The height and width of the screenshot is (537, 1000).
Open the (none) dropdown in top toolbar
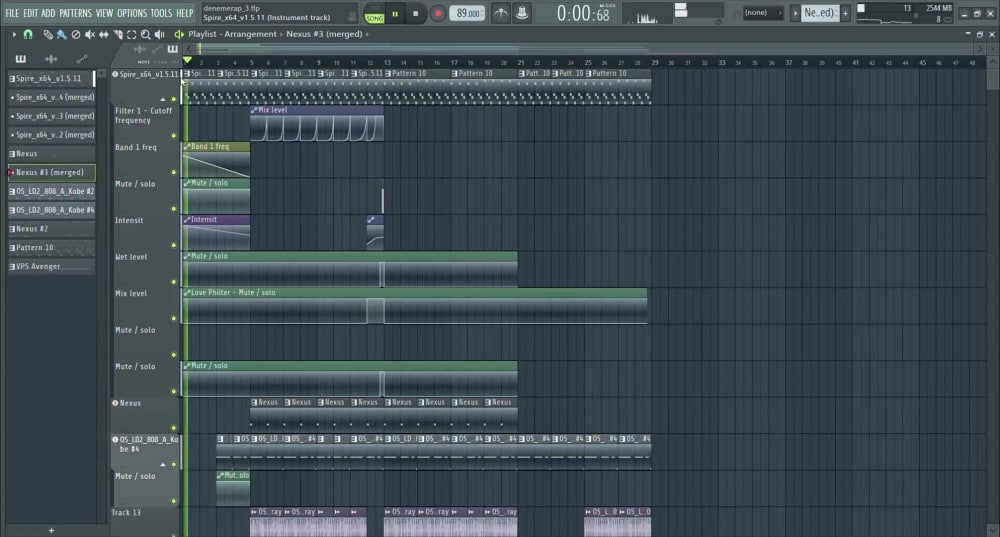tap(761, 13)
